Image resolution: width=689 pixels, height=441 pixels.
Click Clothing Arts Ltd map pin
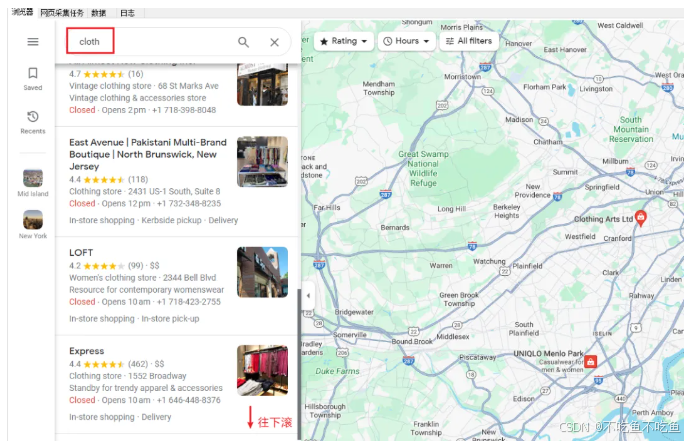(641, 218)
